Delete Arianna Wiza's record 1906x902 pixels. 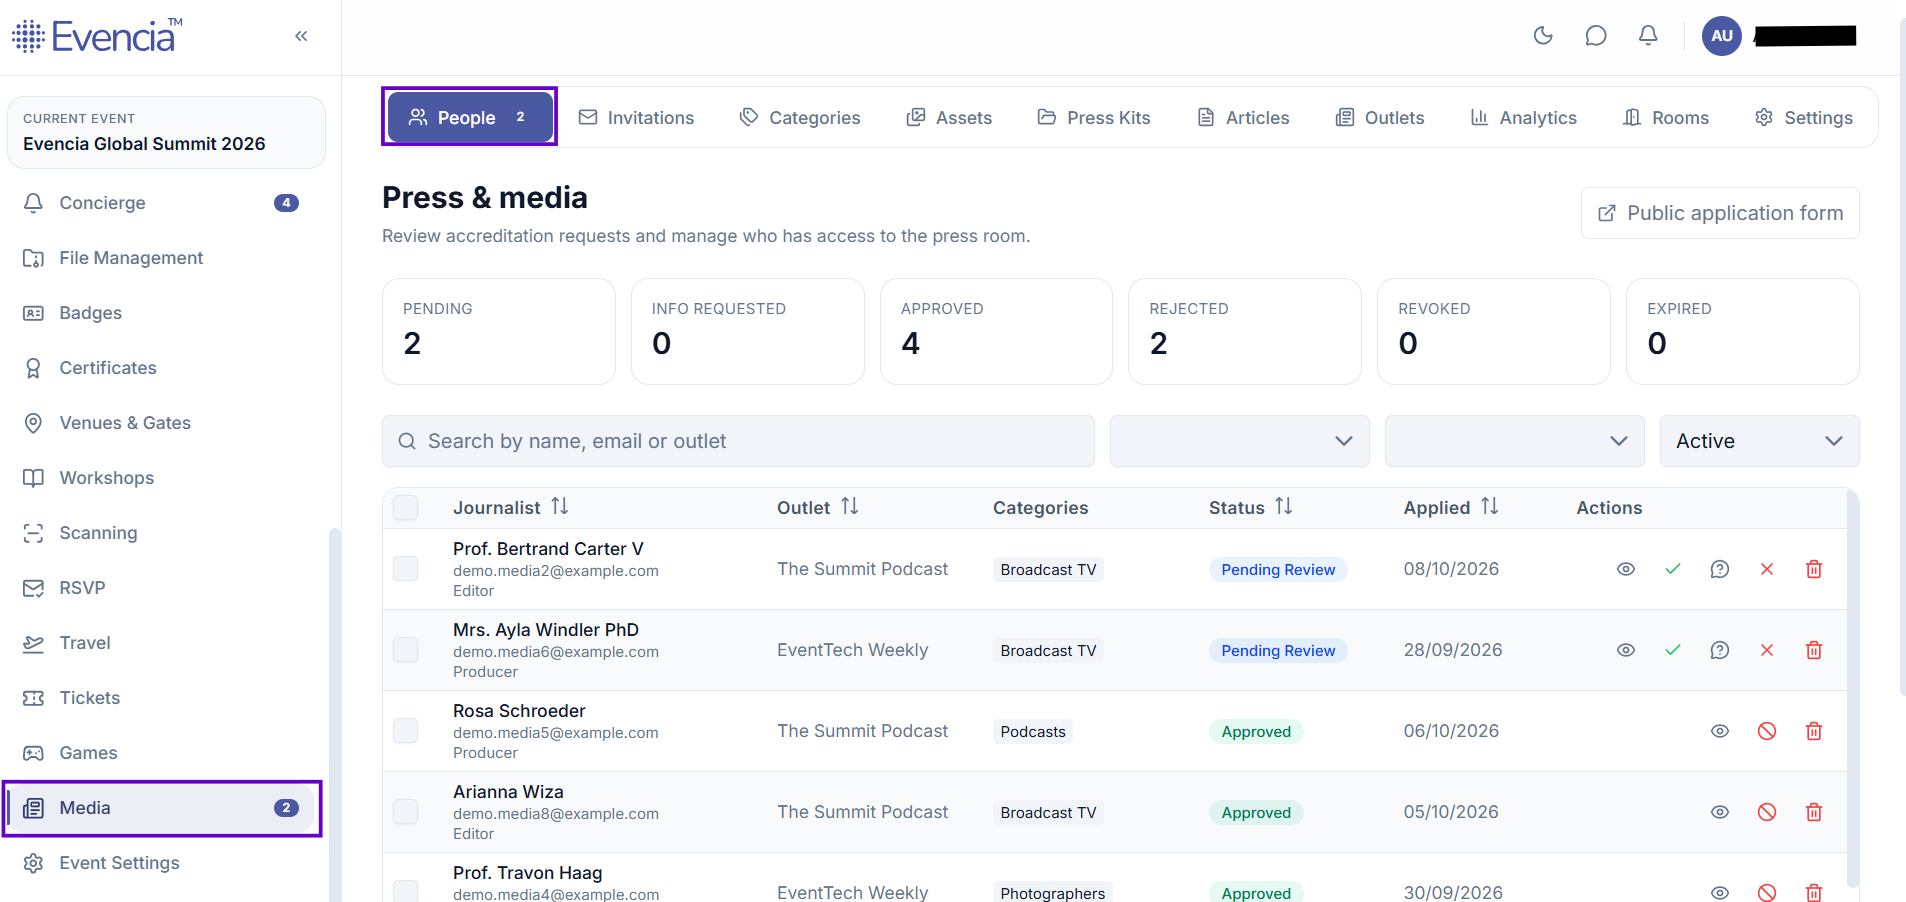pyautogui.click(x=1814, y=812)
